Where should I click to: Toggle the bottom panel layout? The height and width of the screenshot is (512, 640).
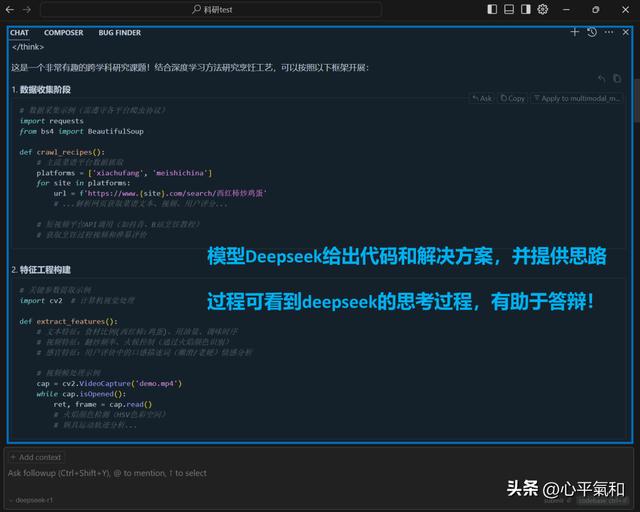click(x=509, y=9)
